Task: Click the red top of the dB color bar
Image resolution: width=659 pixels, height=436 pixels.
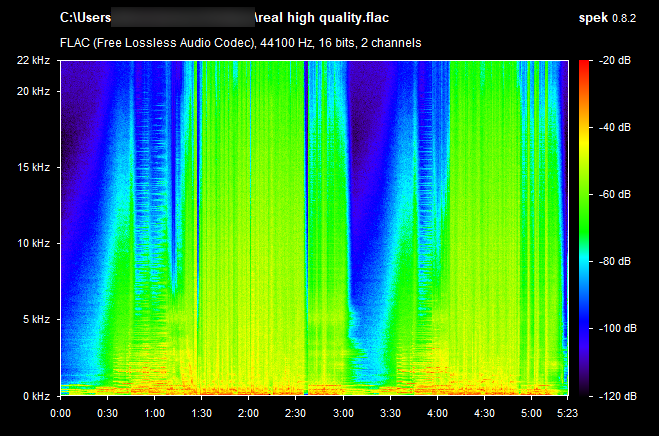Action: point(584,65)
